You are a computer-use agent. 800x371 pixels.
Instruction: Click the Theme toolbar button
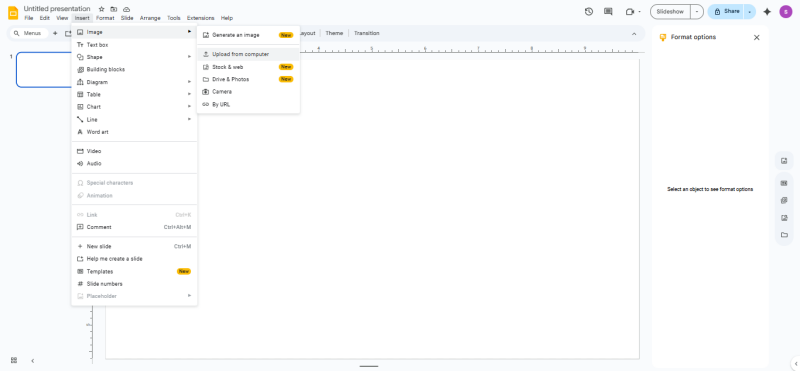[x=334, y=33]
